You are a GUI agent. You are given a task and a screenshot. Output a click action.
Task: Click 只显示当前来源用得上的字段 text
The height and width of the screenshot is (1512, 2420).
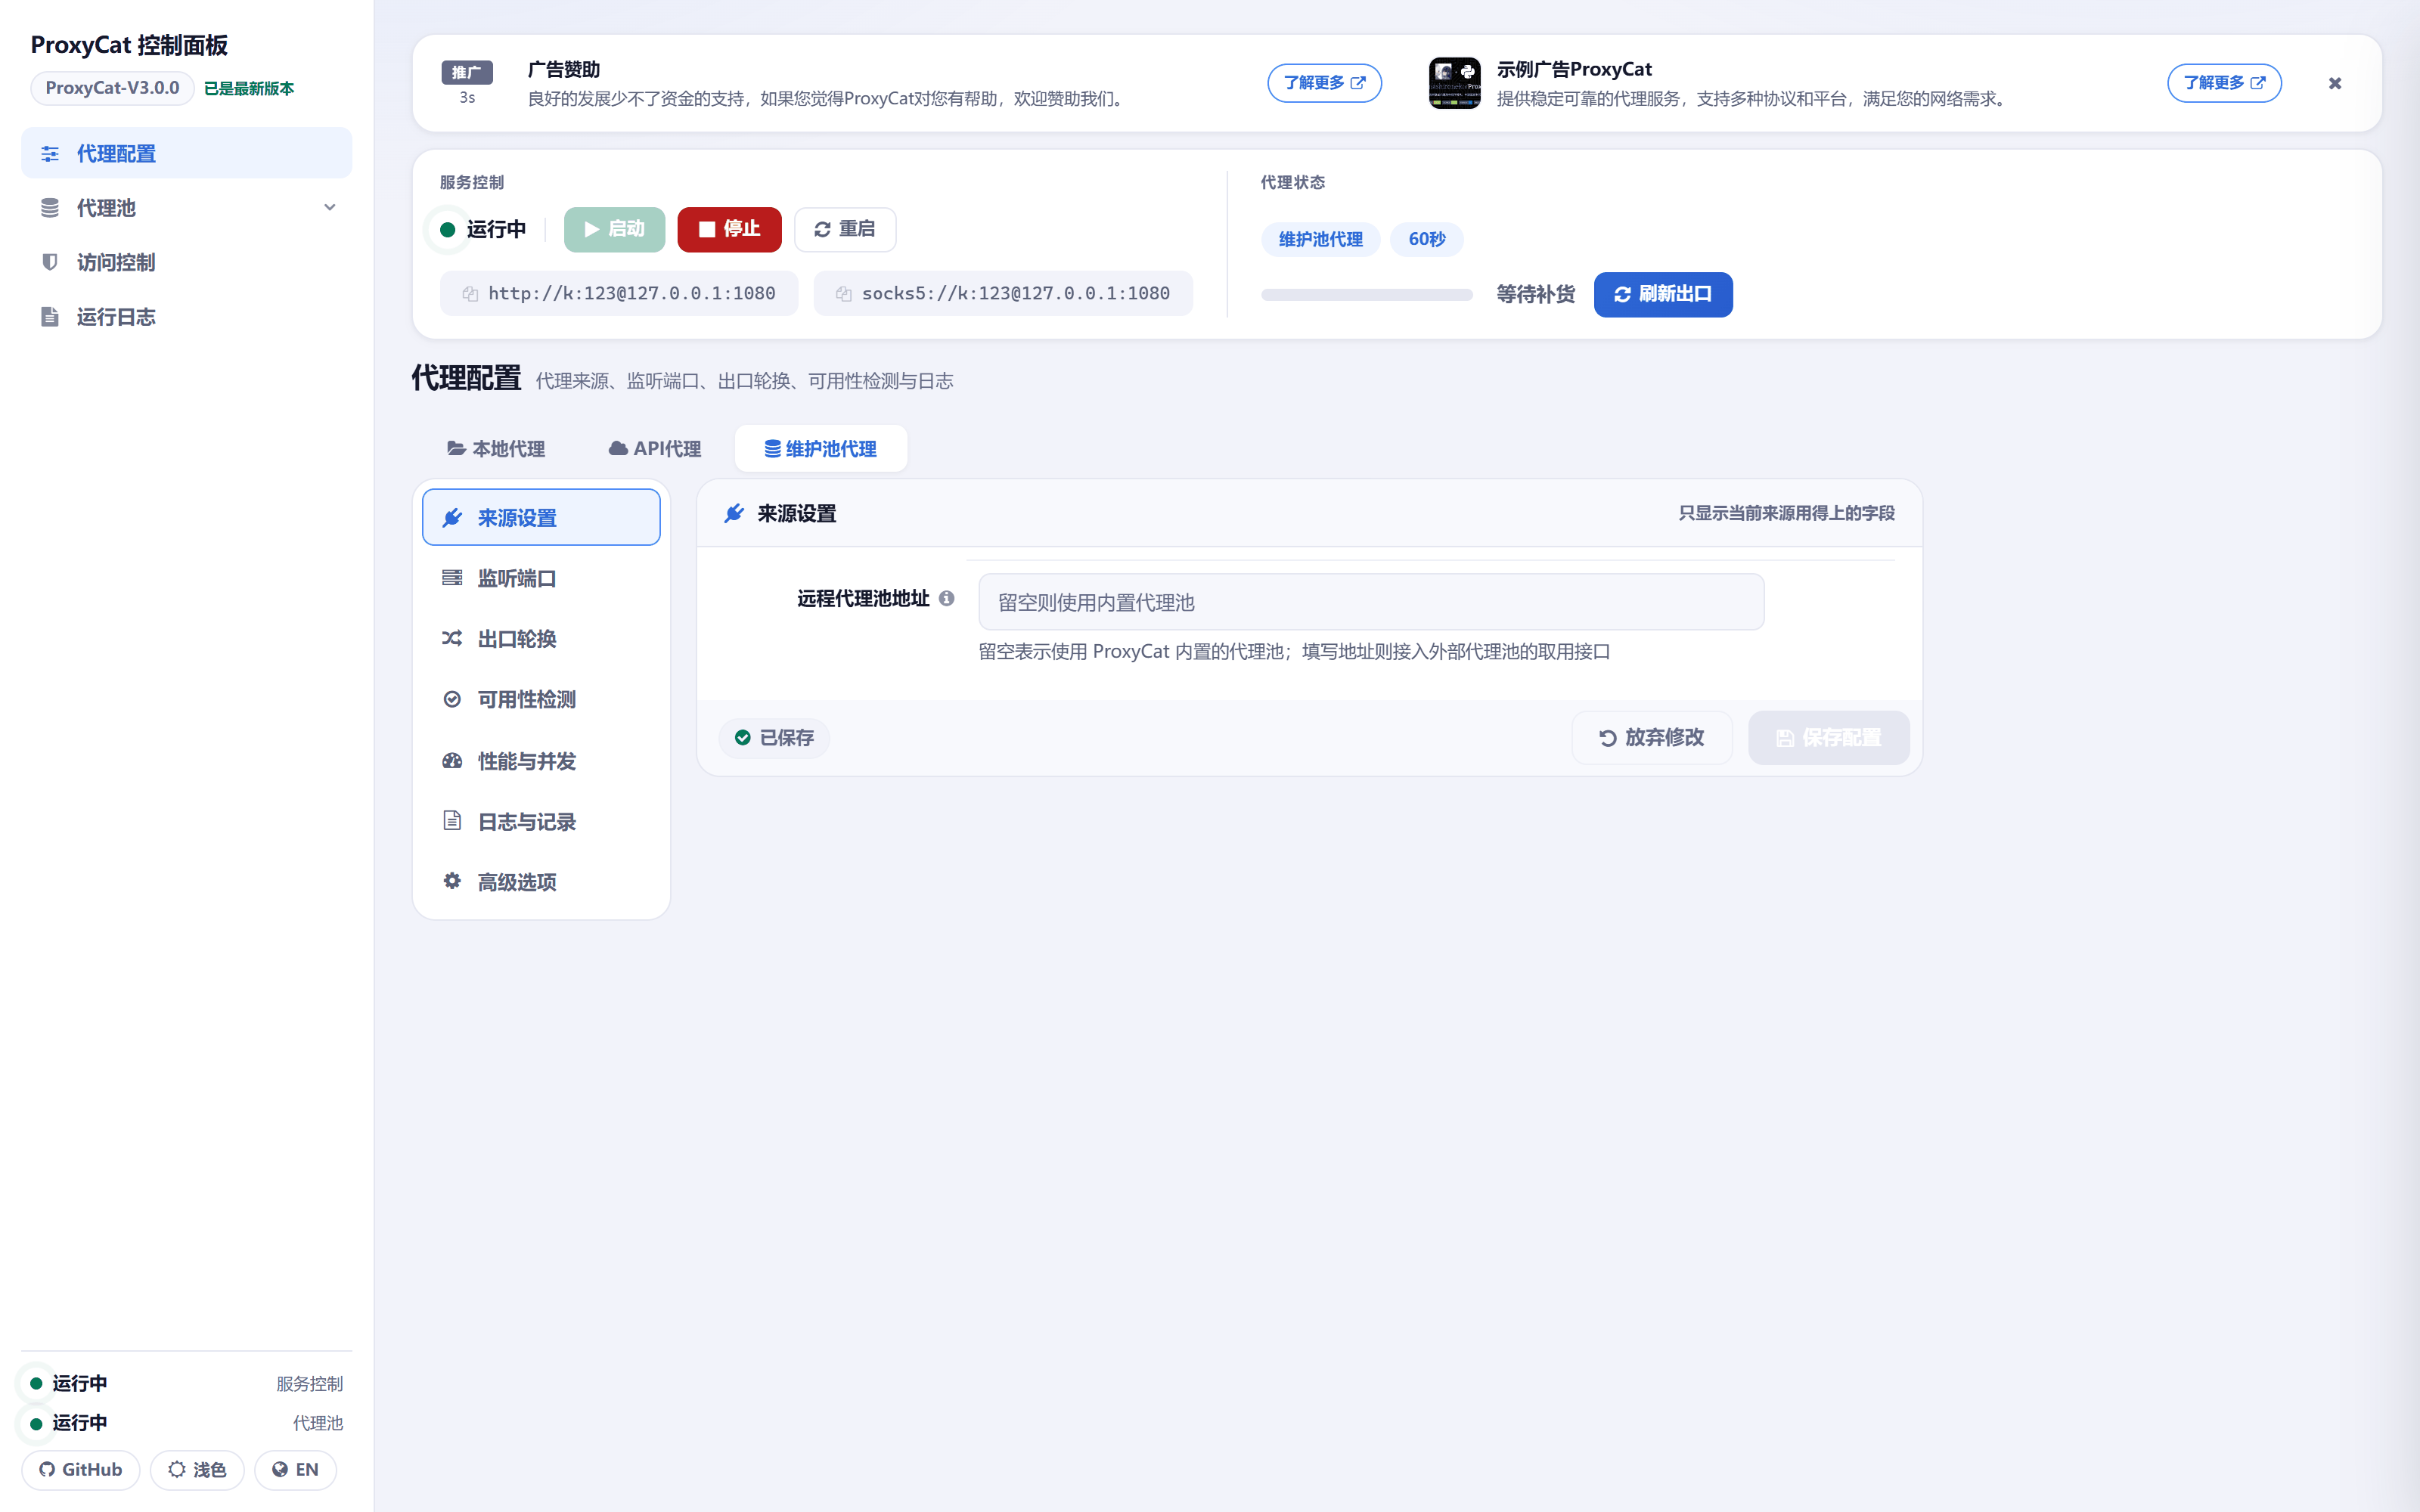(1786, 513)
